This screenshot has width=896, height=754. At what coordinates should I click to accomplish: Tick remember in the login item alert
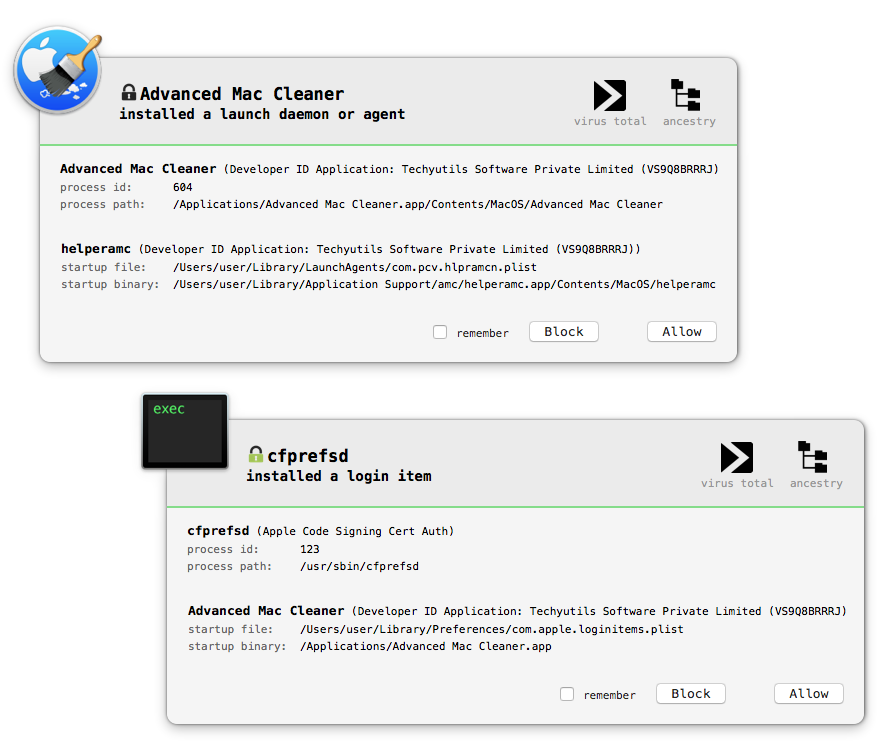click(567, 694)
